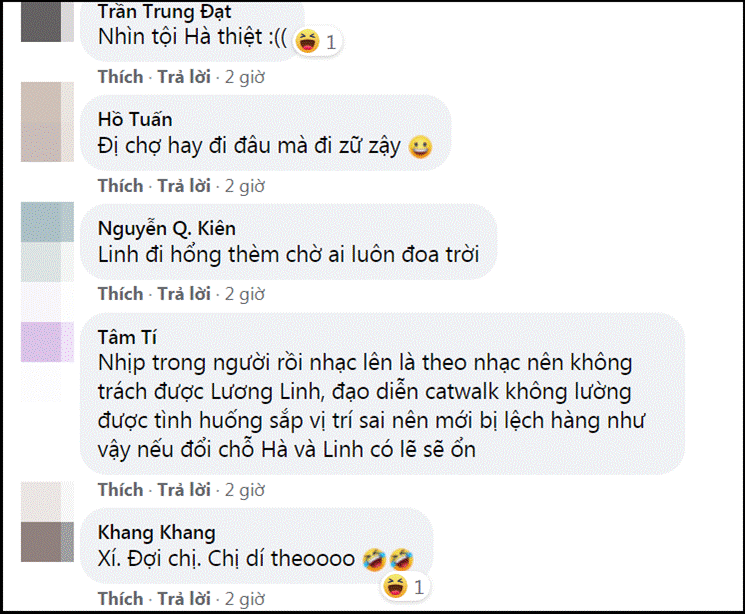Select Trả lời below Tâm Tí's comment
Image resolution: width=745 pixels, height=614 pixels.
184,490
